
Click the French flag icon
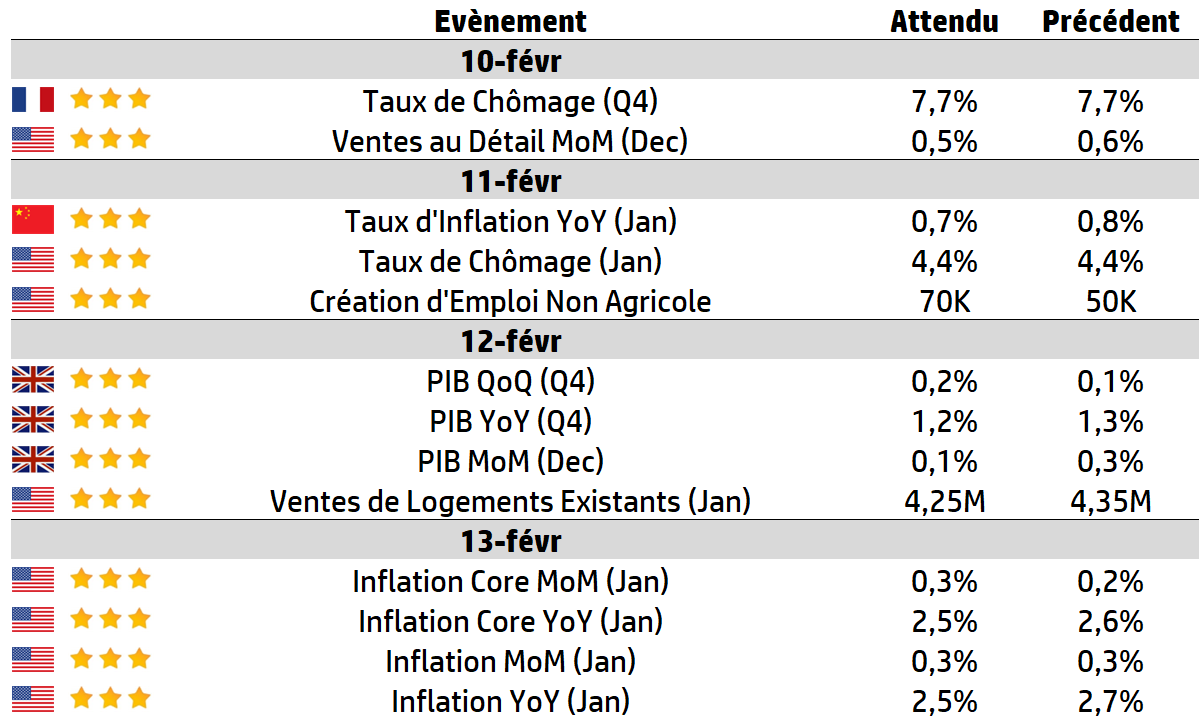tap(33, 100)
